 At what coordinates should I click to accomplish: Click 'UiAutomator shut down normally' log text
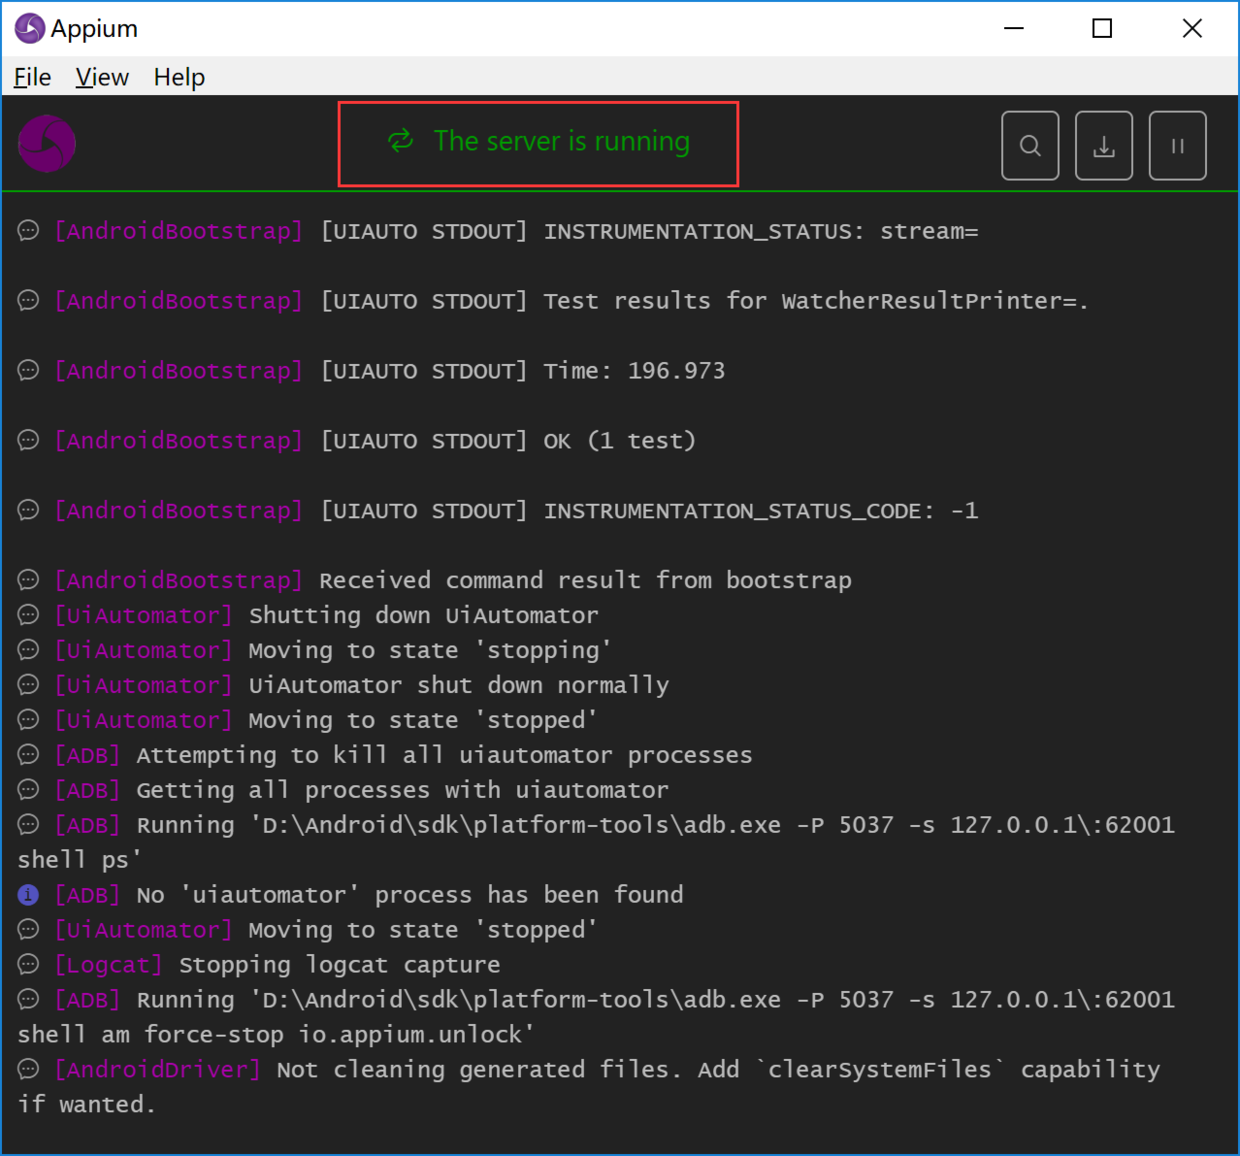point(459,686)
